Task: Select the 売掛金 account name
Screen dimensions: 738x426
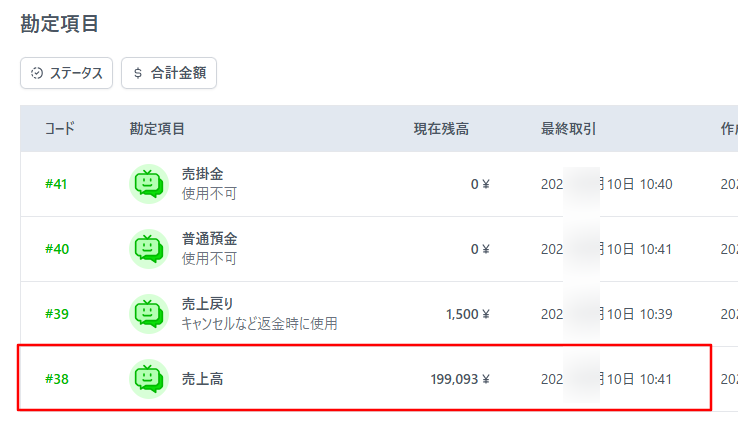Action: coord(202,175)
